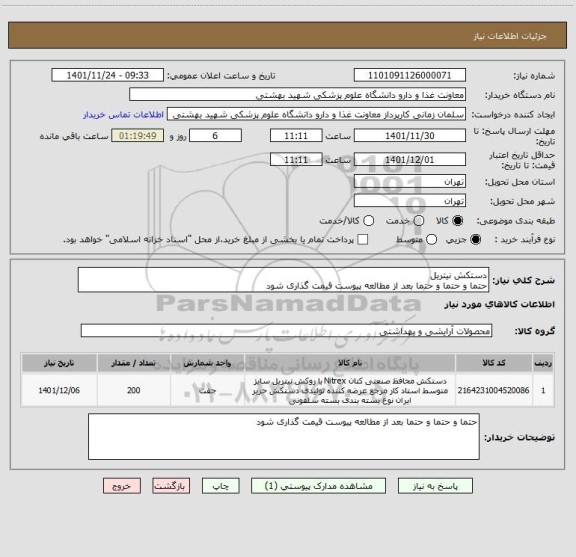Click the جزئیات اطلاعات نیاز header title

pyautogui.click(x=510, y=36)
